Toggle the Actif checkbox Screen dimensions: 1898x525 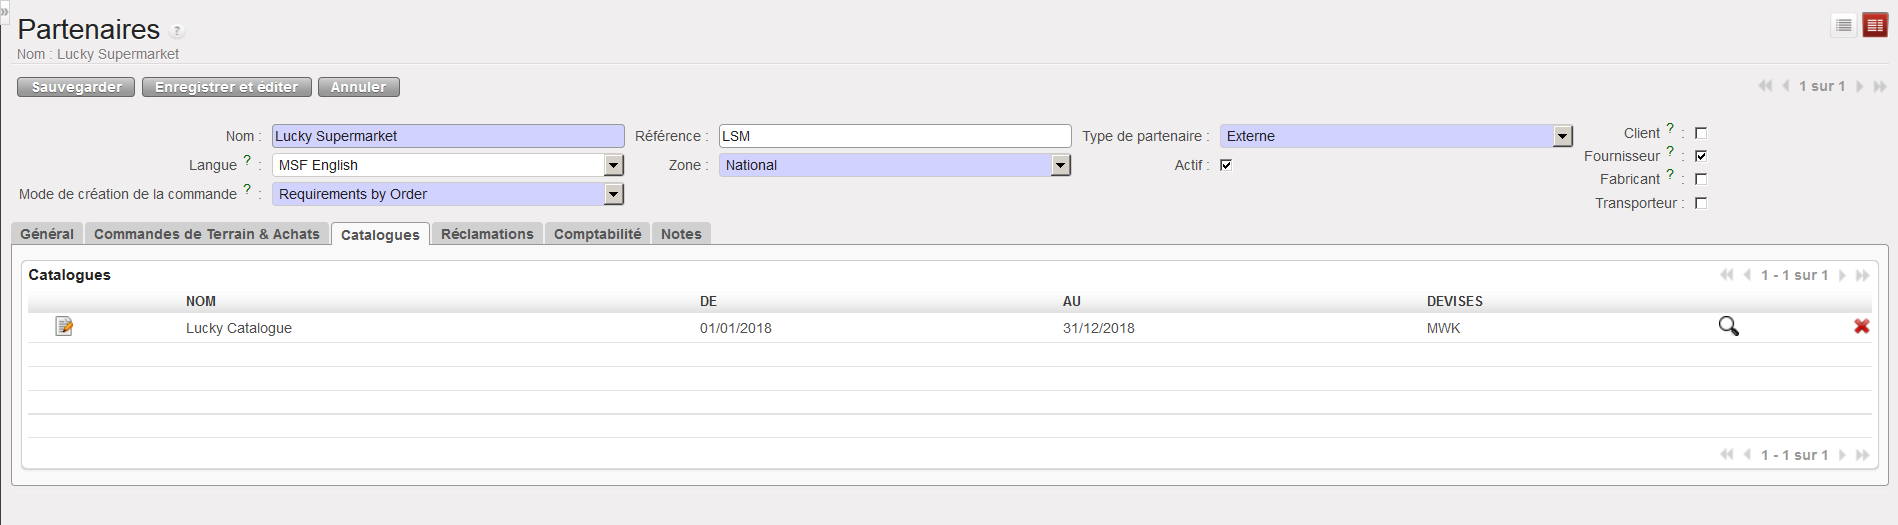pos(1226,165)
